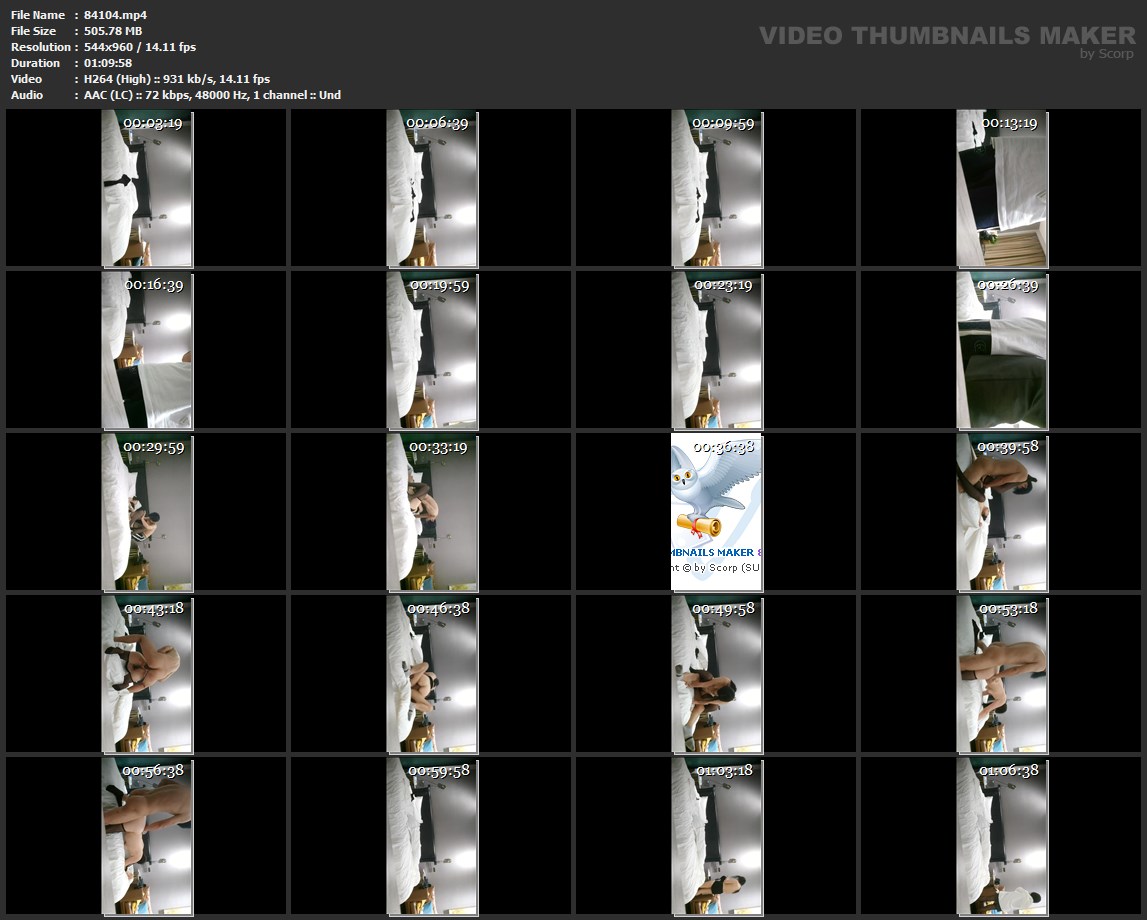1147x920 pixels.
Task: Click the owl logo frame at 00:36:38
Action: click(716, 512)
